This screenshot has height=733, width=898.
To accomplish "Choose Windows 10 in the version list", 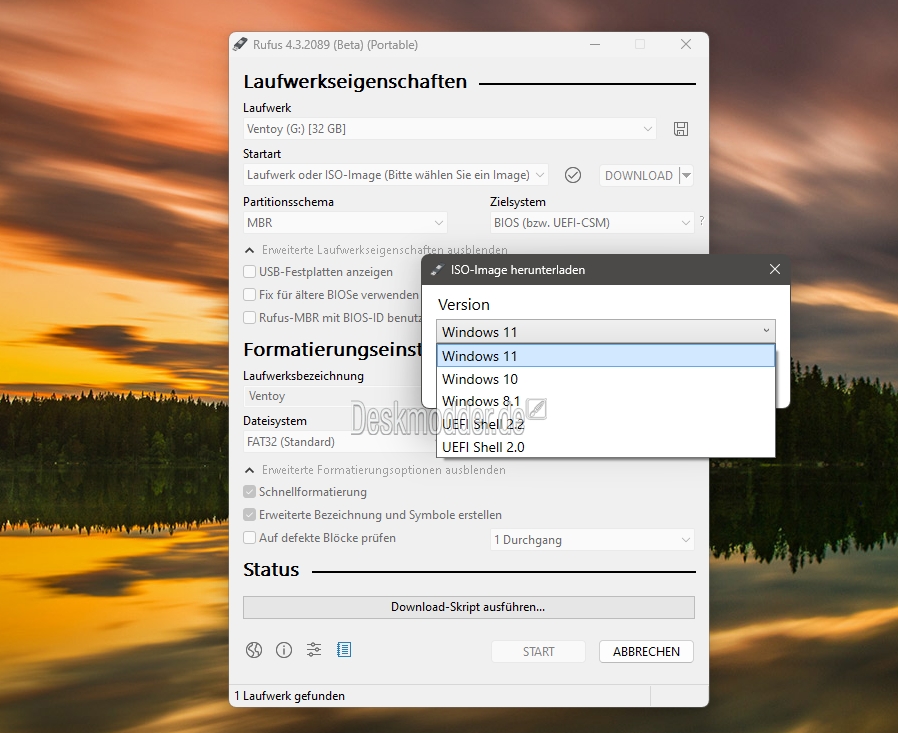I will (x=606, y=379).
